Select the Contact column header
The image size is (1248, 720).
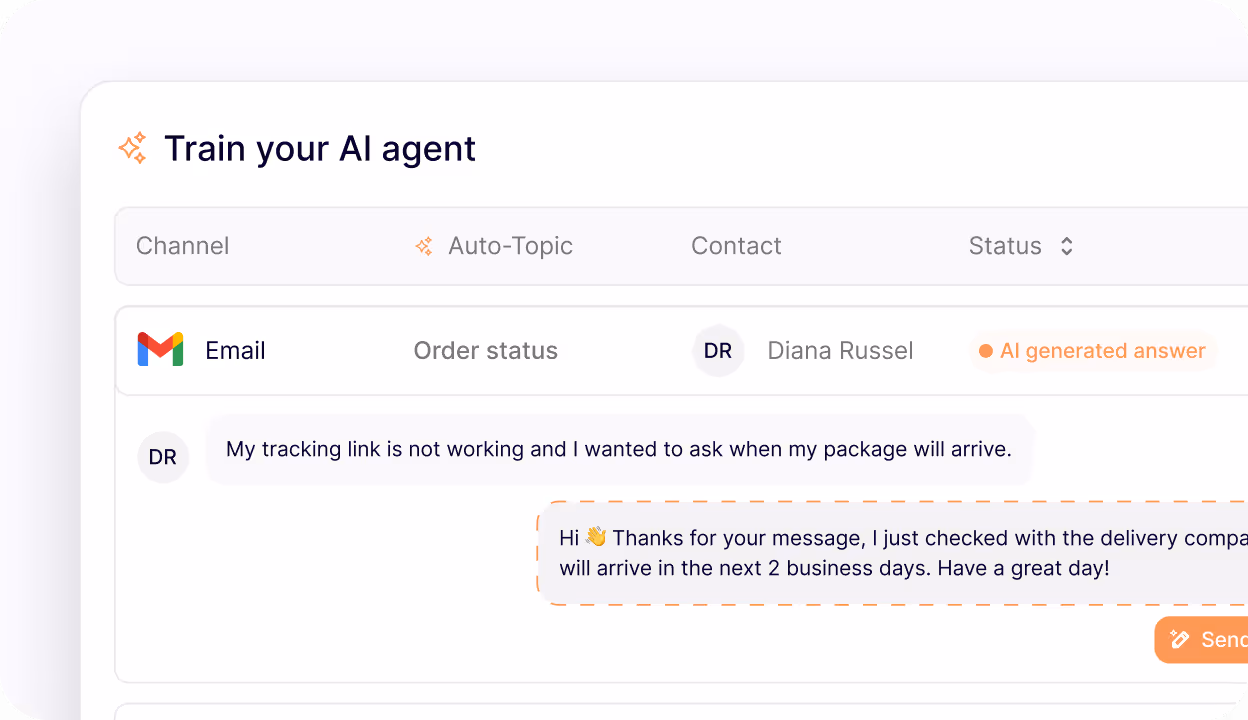tap(736, 245)
